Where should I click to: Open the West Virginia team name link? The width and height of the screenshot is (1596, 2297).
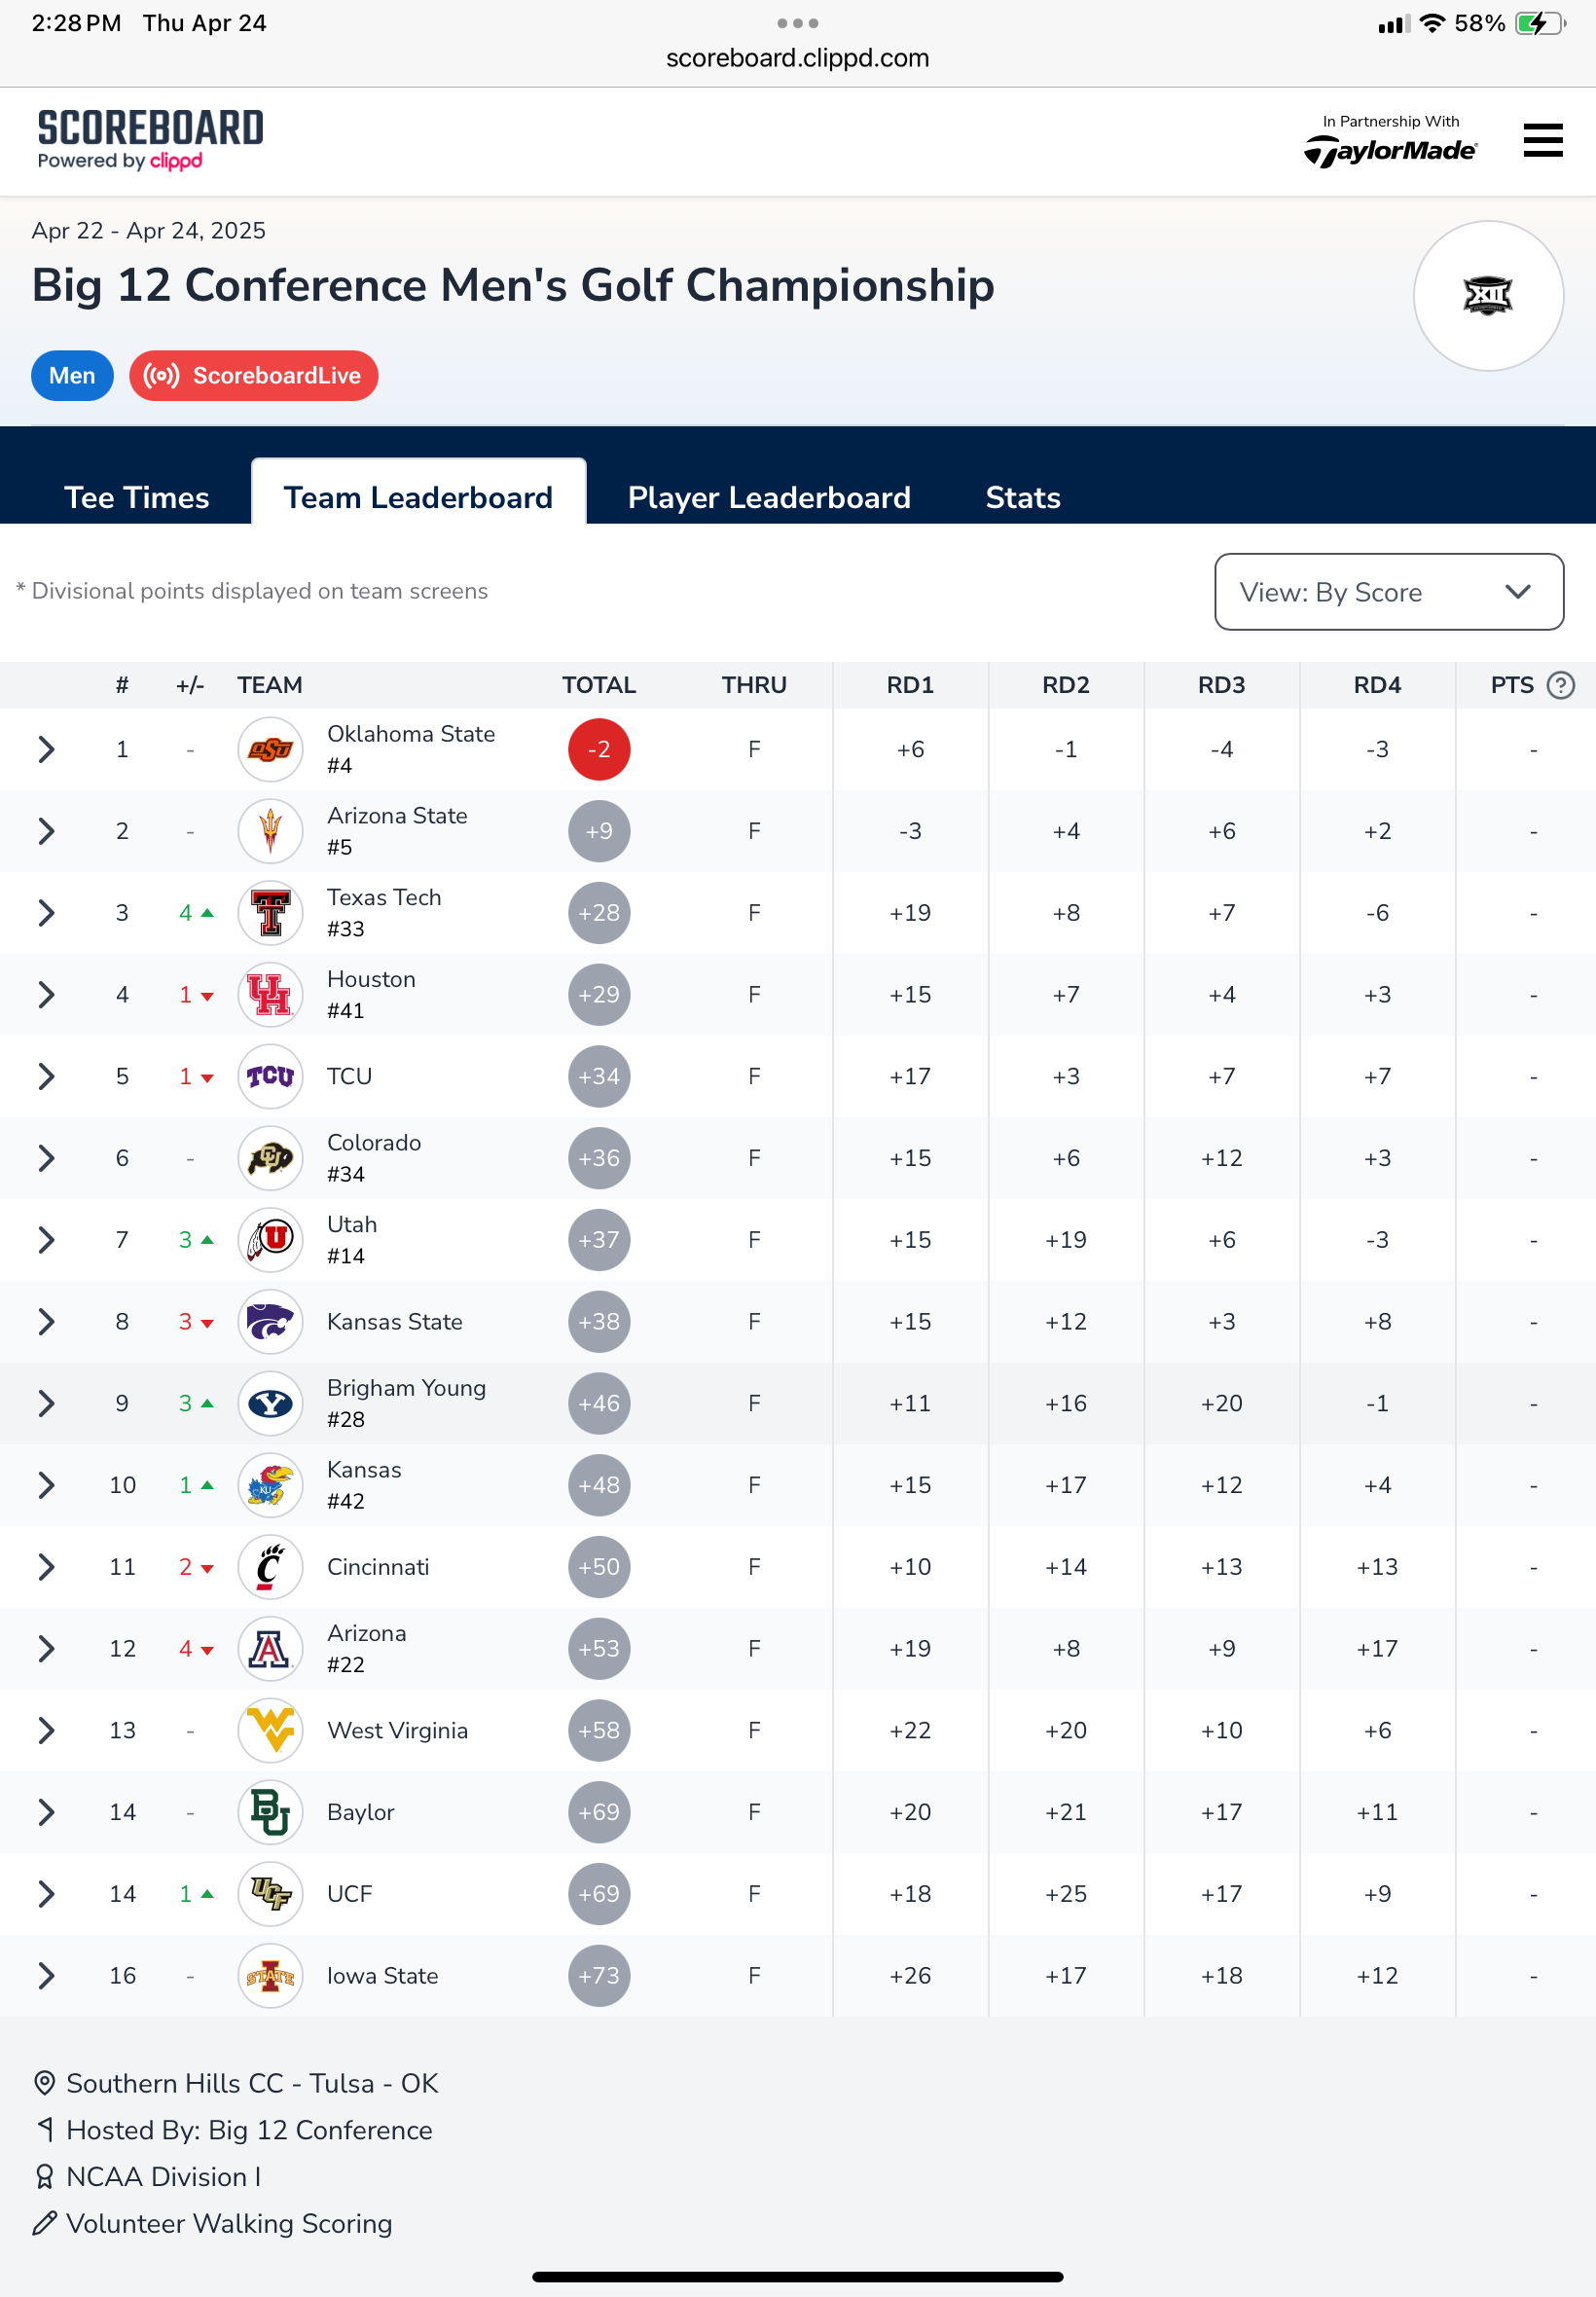[397, 1731]
